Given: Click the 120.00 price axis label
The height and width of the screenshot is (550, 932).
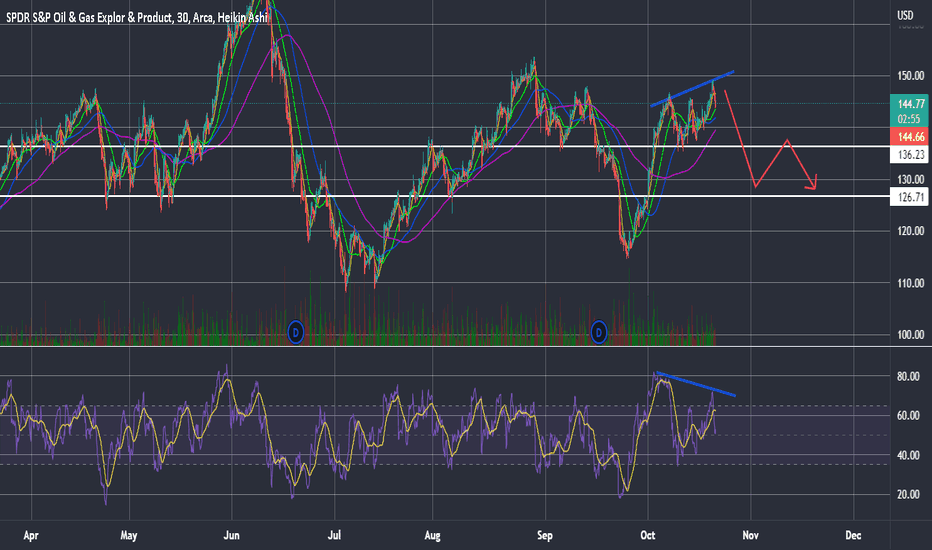Looking at the screenshot, I should point(911,231).
